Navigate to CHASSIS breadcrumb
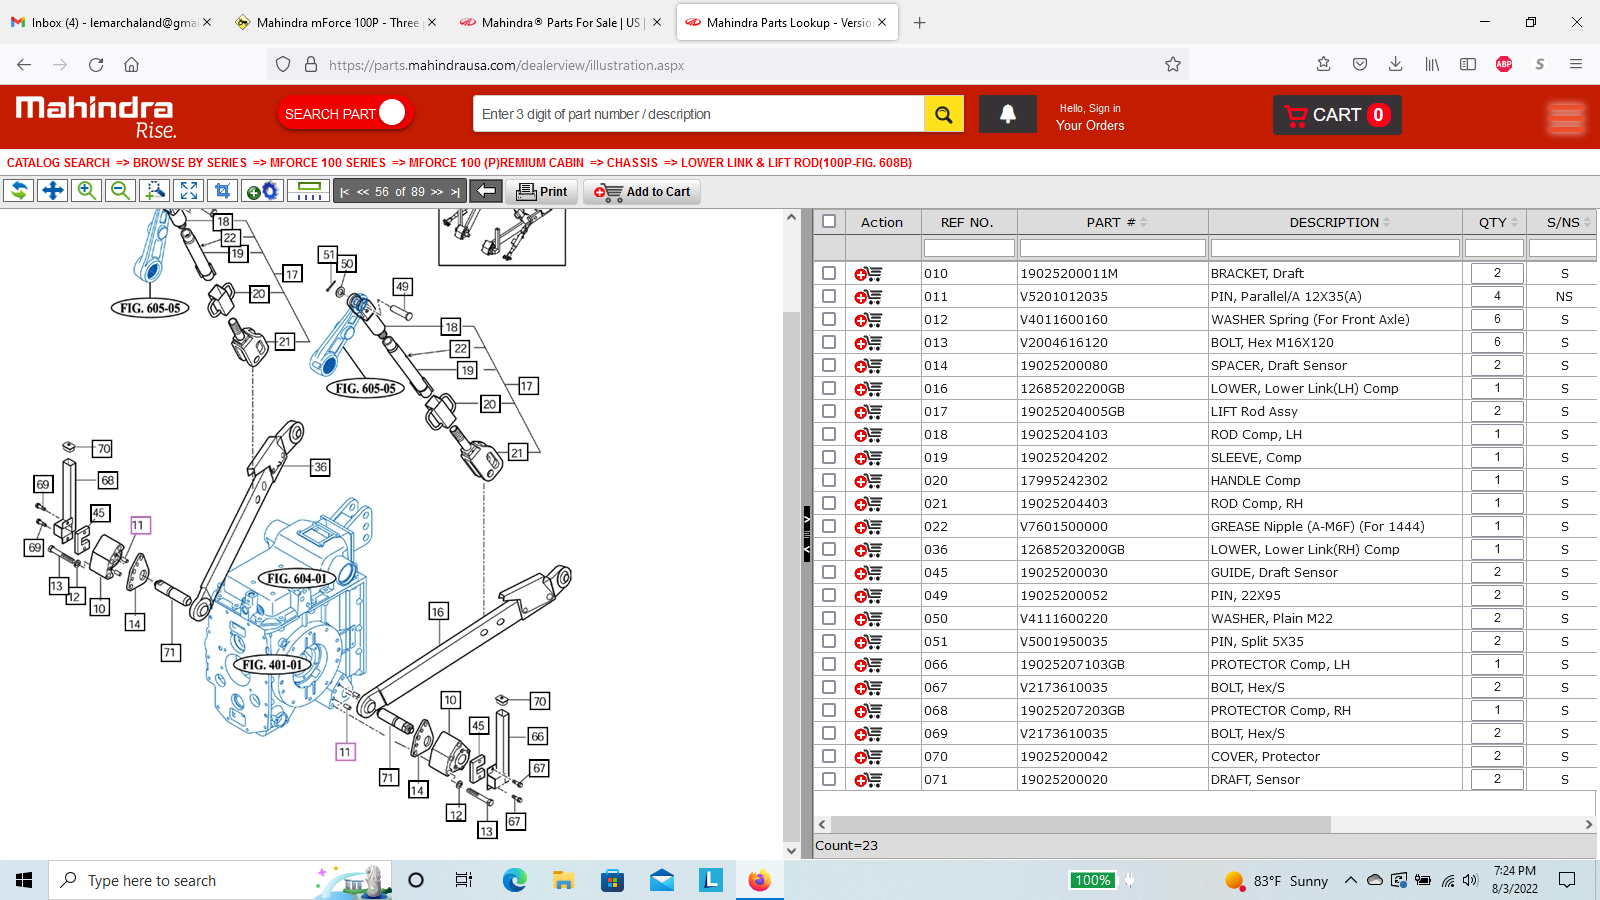The width and height of the screenshot is (1600, 900). 632,163
